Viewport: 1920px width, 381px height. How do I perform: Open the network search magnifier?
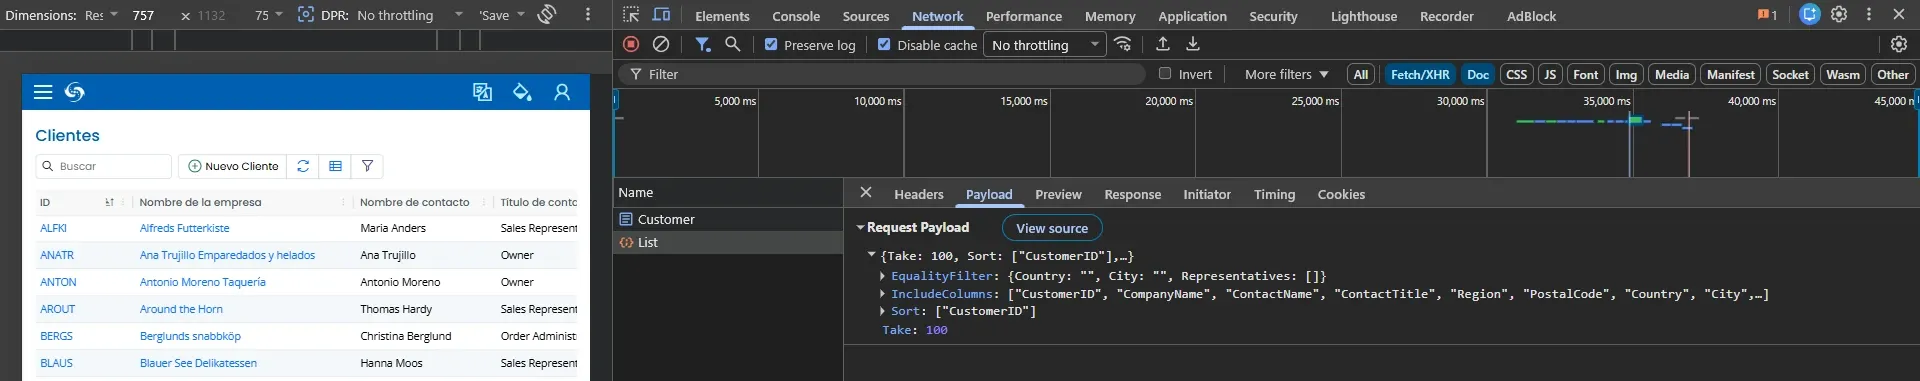(733, 44)
